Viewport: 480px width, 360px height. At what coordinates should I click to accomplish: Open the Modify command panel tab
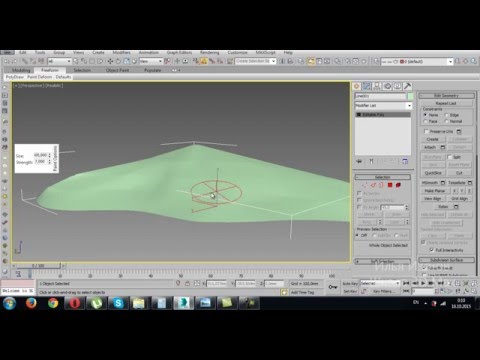367,86
